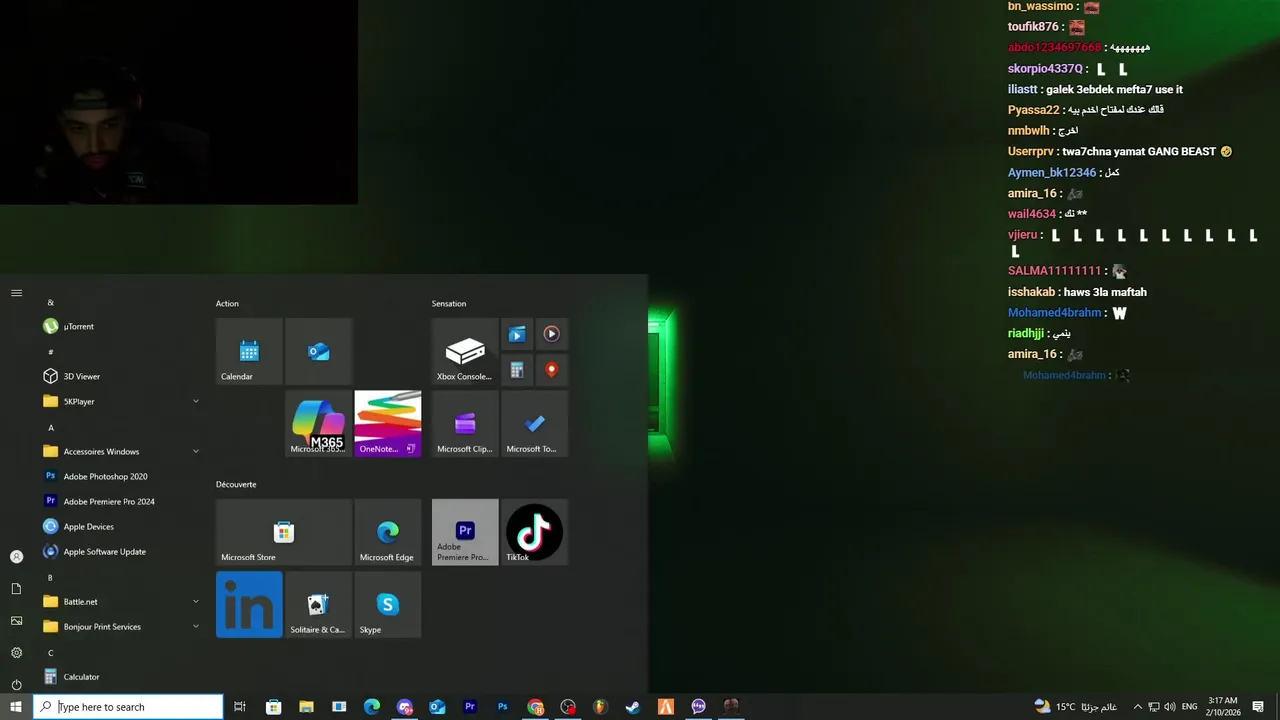Launch the Skype tile
Image resolution: width=1280 pixels, height=720 pixels.
point(388,604)
